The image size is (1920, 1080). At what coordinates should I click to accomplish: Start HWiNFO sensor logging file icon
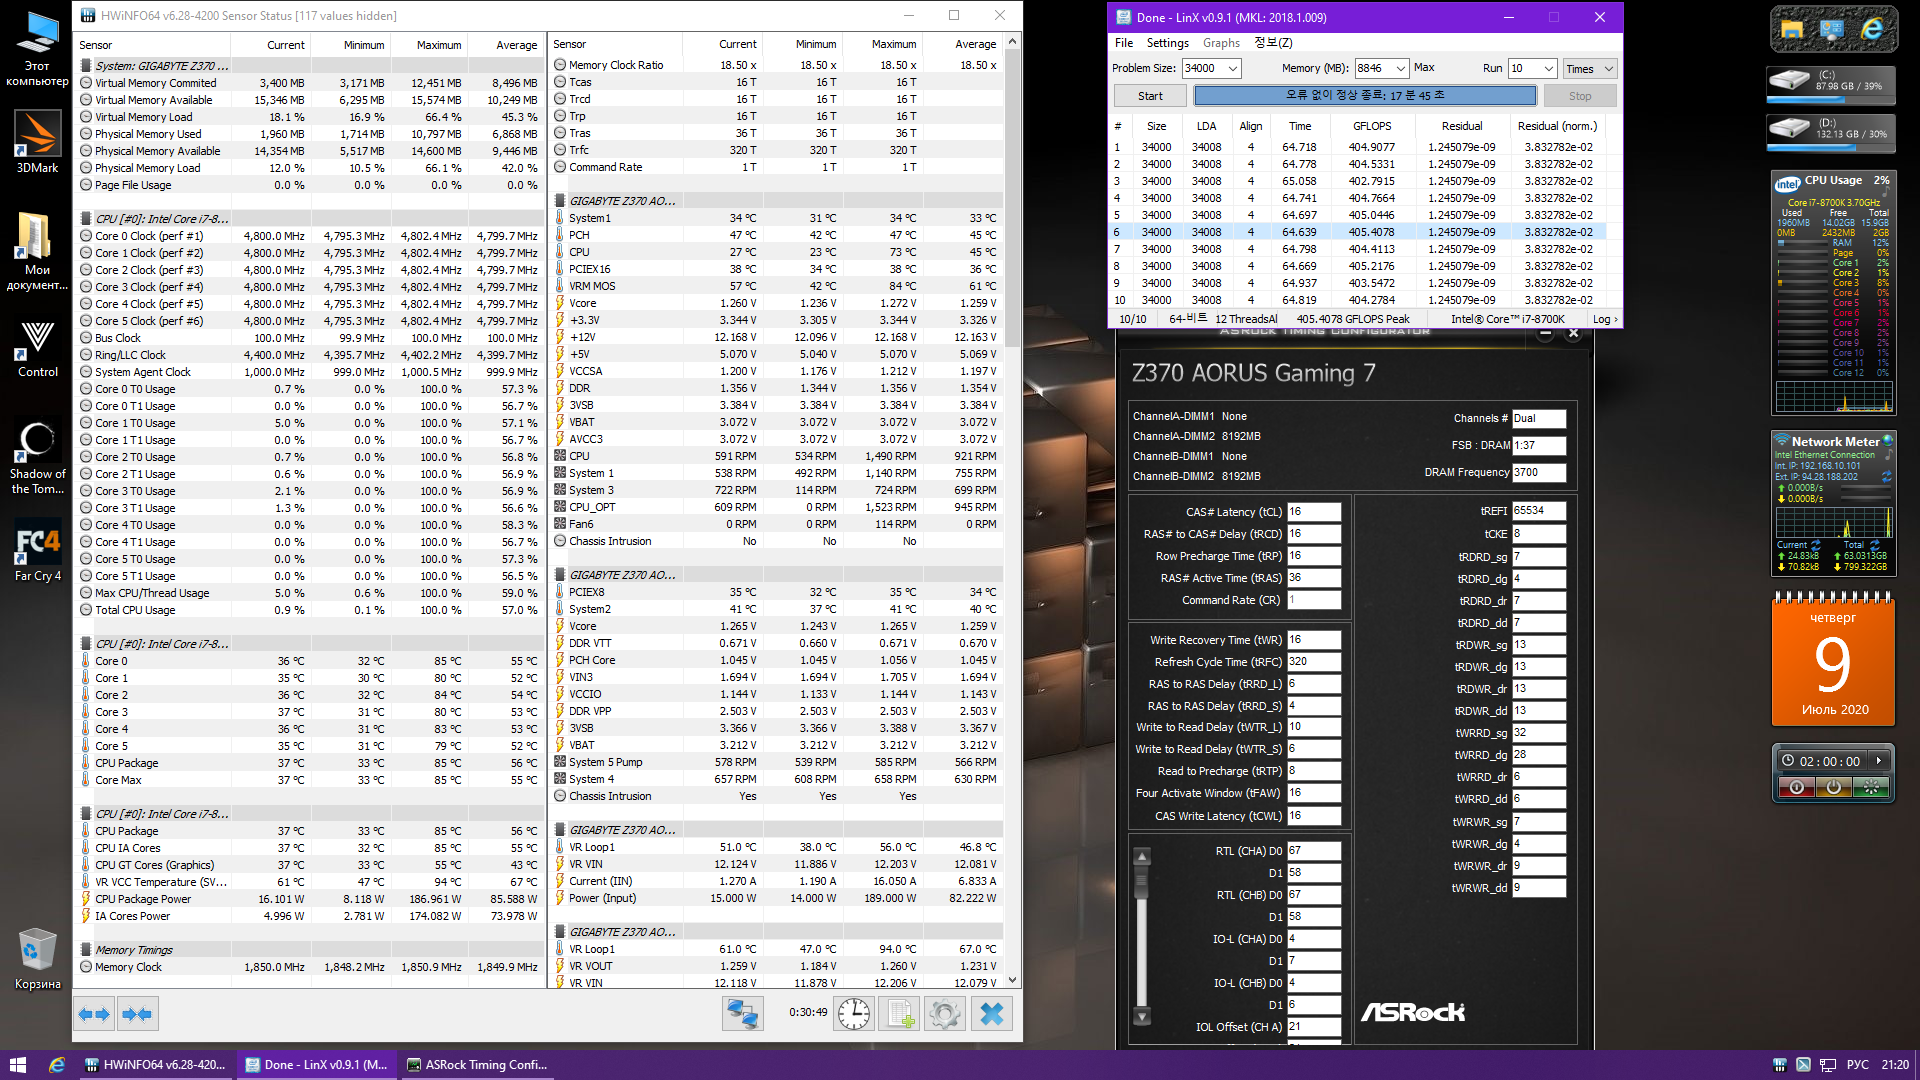point(898,1014)
